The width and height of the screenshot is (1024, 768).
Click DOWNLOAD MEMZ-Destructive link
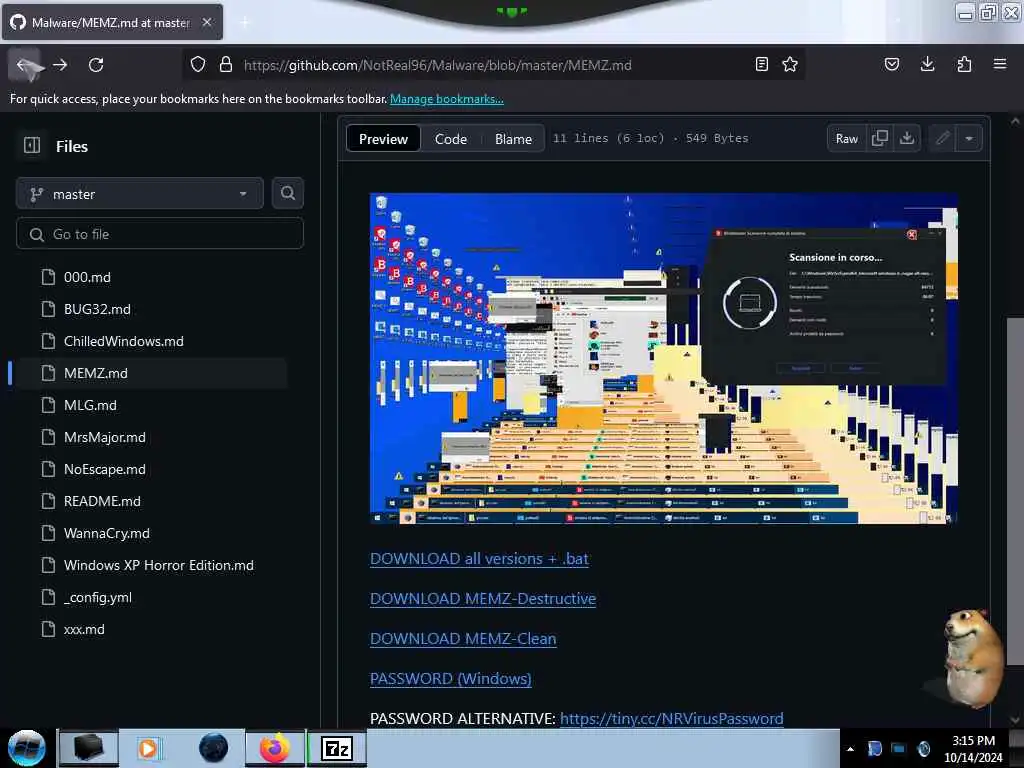pyautogui.click(x=483, y=599)
